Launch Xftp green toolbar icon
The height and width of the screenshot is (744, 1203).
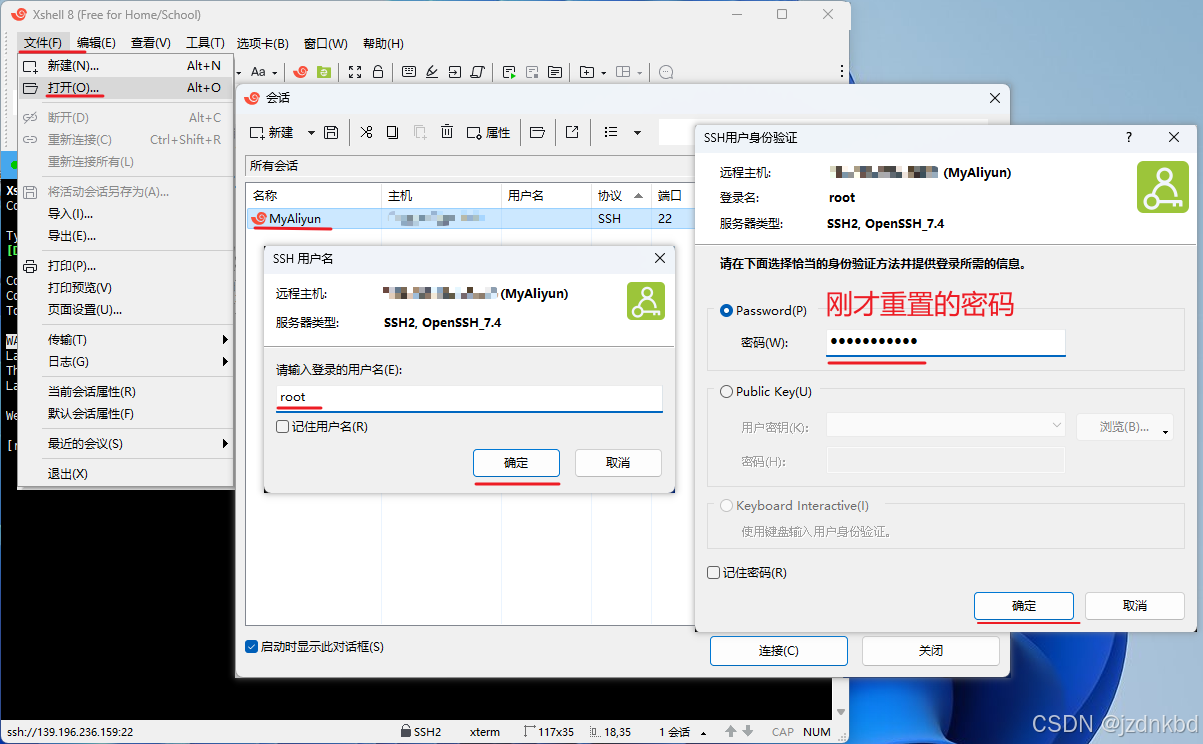323,72
